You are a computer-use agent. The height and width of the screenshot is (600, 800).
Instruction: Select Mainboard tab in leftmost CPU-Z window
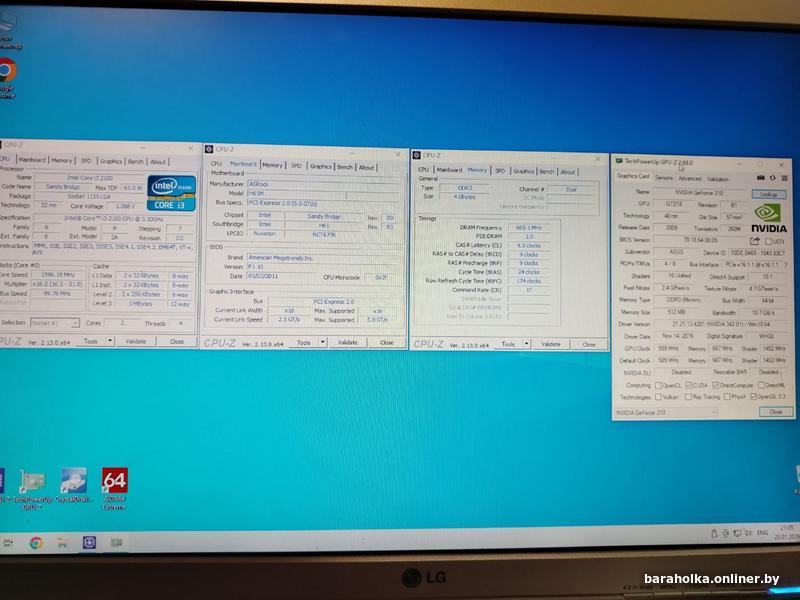[32, 160]
